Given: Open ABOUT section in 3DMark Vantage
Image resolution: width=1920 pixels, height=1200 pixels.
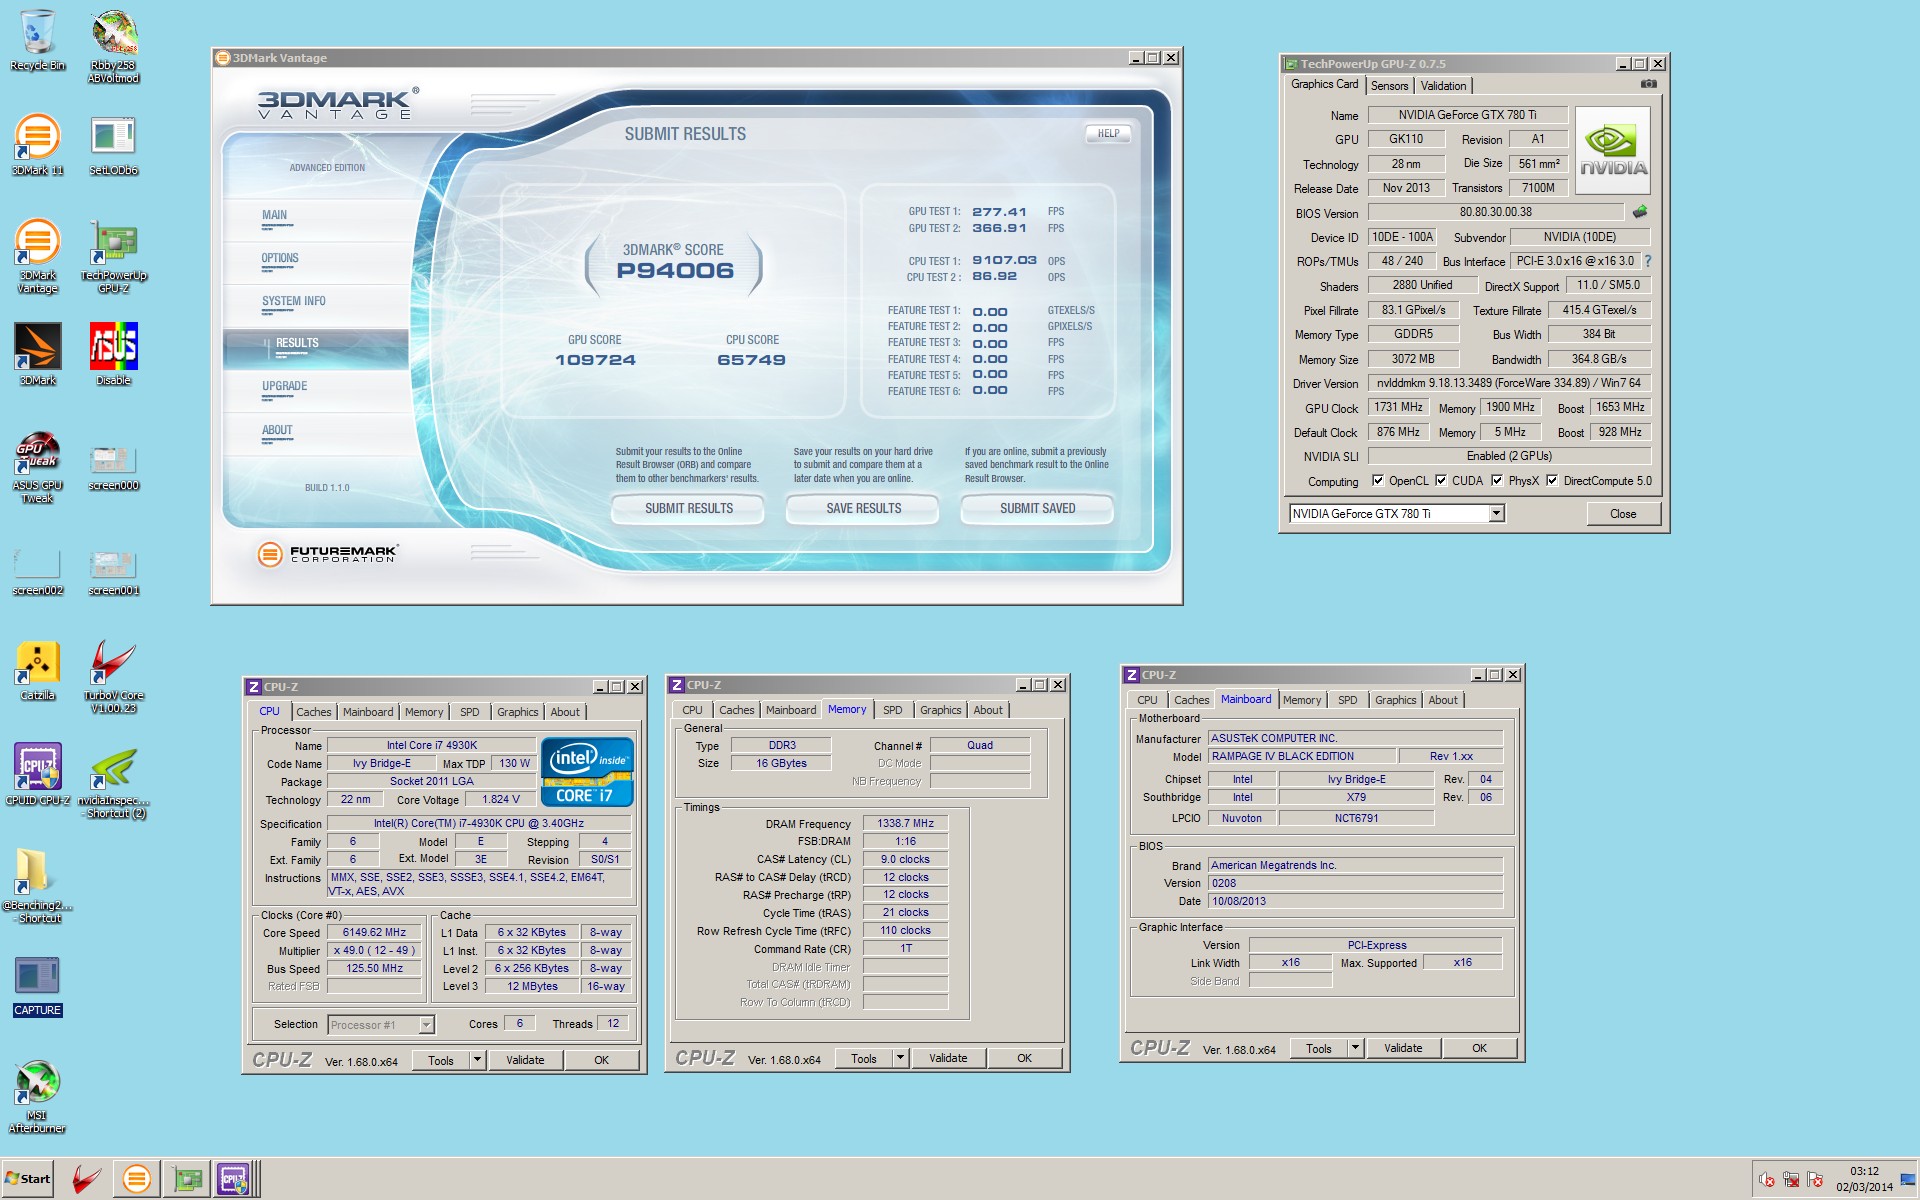Looking at the screenshot, I should pos(277,430).
